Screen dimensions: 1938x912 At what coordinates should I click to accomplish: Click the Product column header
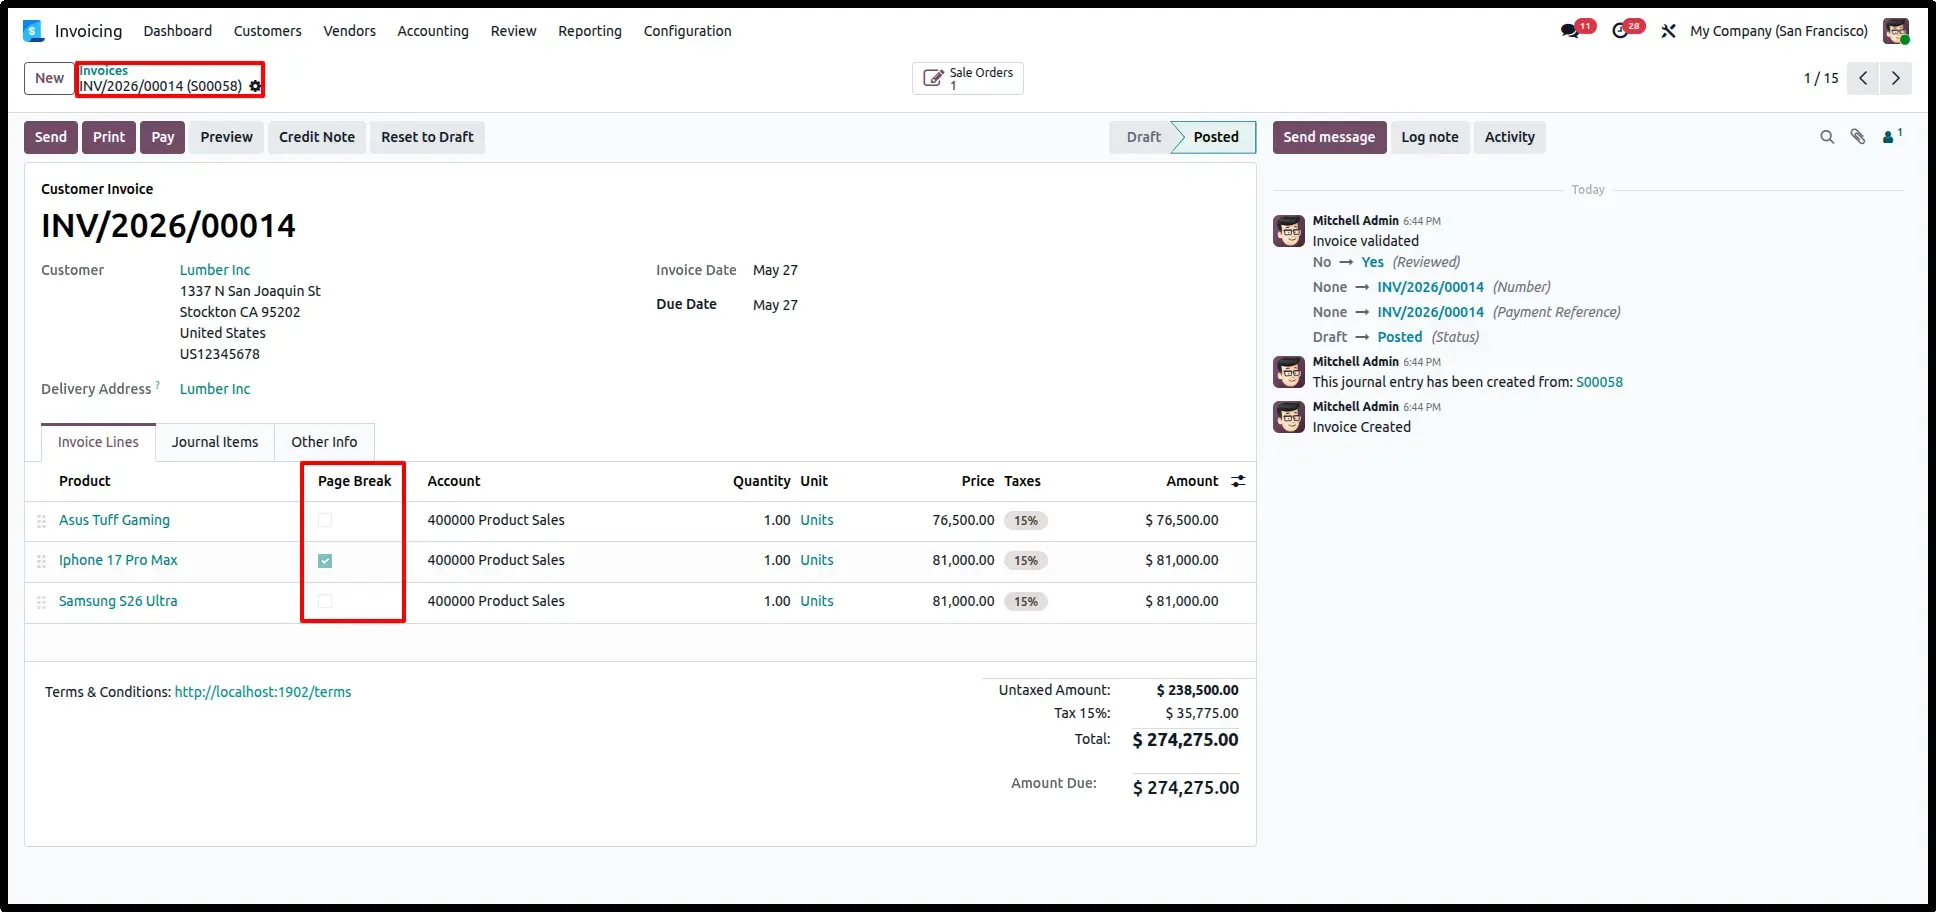point(84,481)
